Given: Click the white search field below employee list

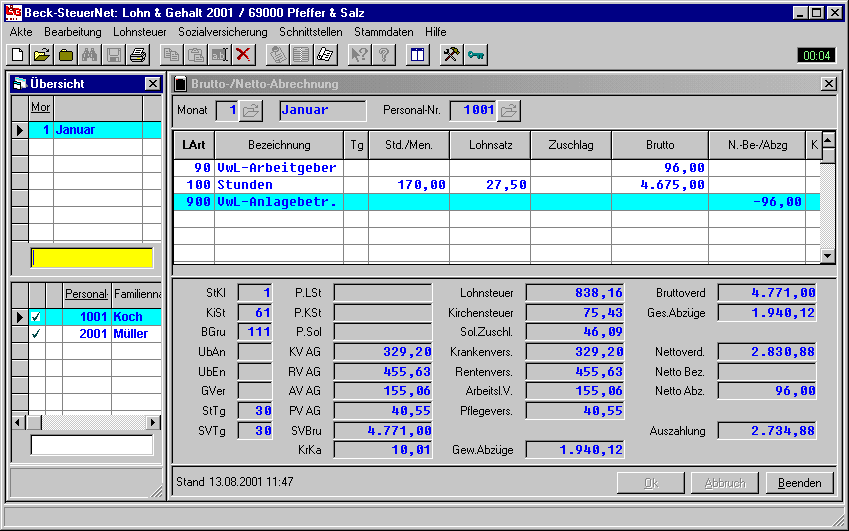Looking at the screenshot, I should pyautogui.click(x=92, y=445).
